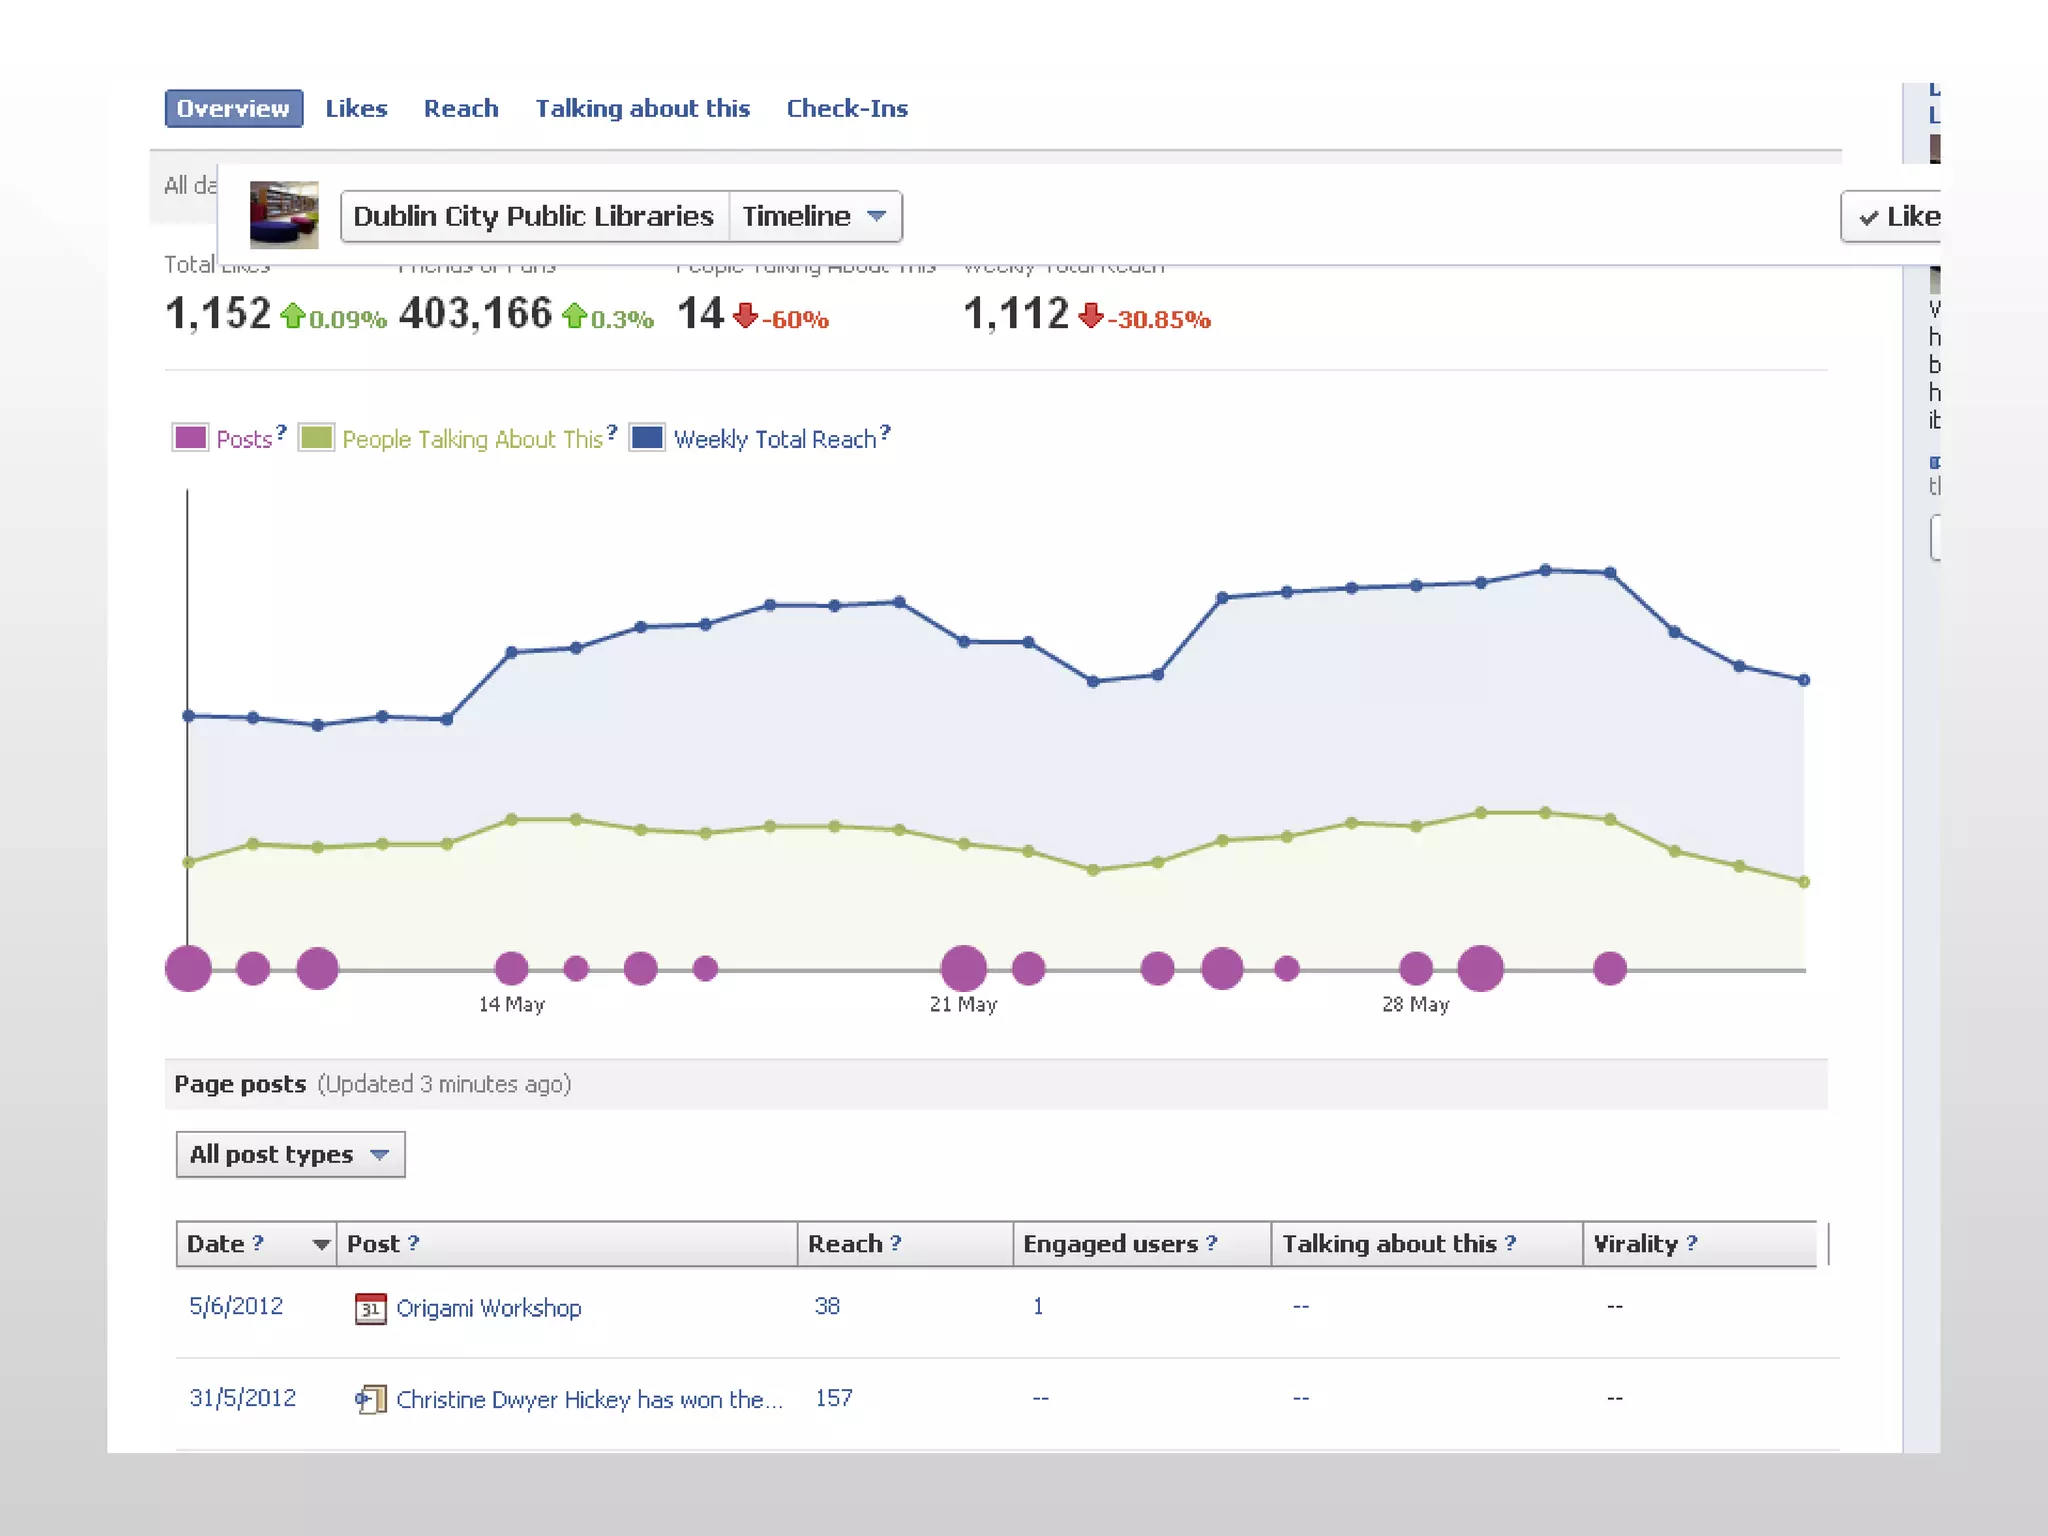Click the help icon in Engaged users header

(x=1211, y=1243)
